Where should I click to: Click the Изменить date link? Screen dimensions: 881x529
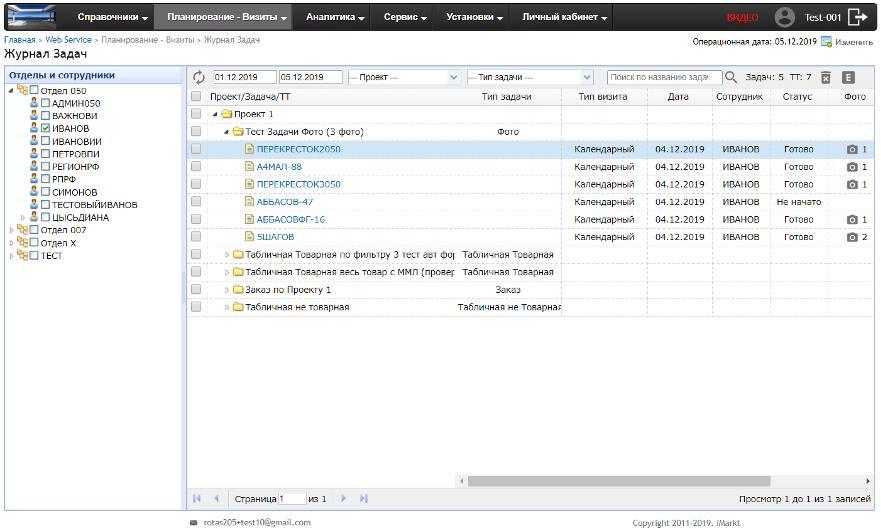854,42
